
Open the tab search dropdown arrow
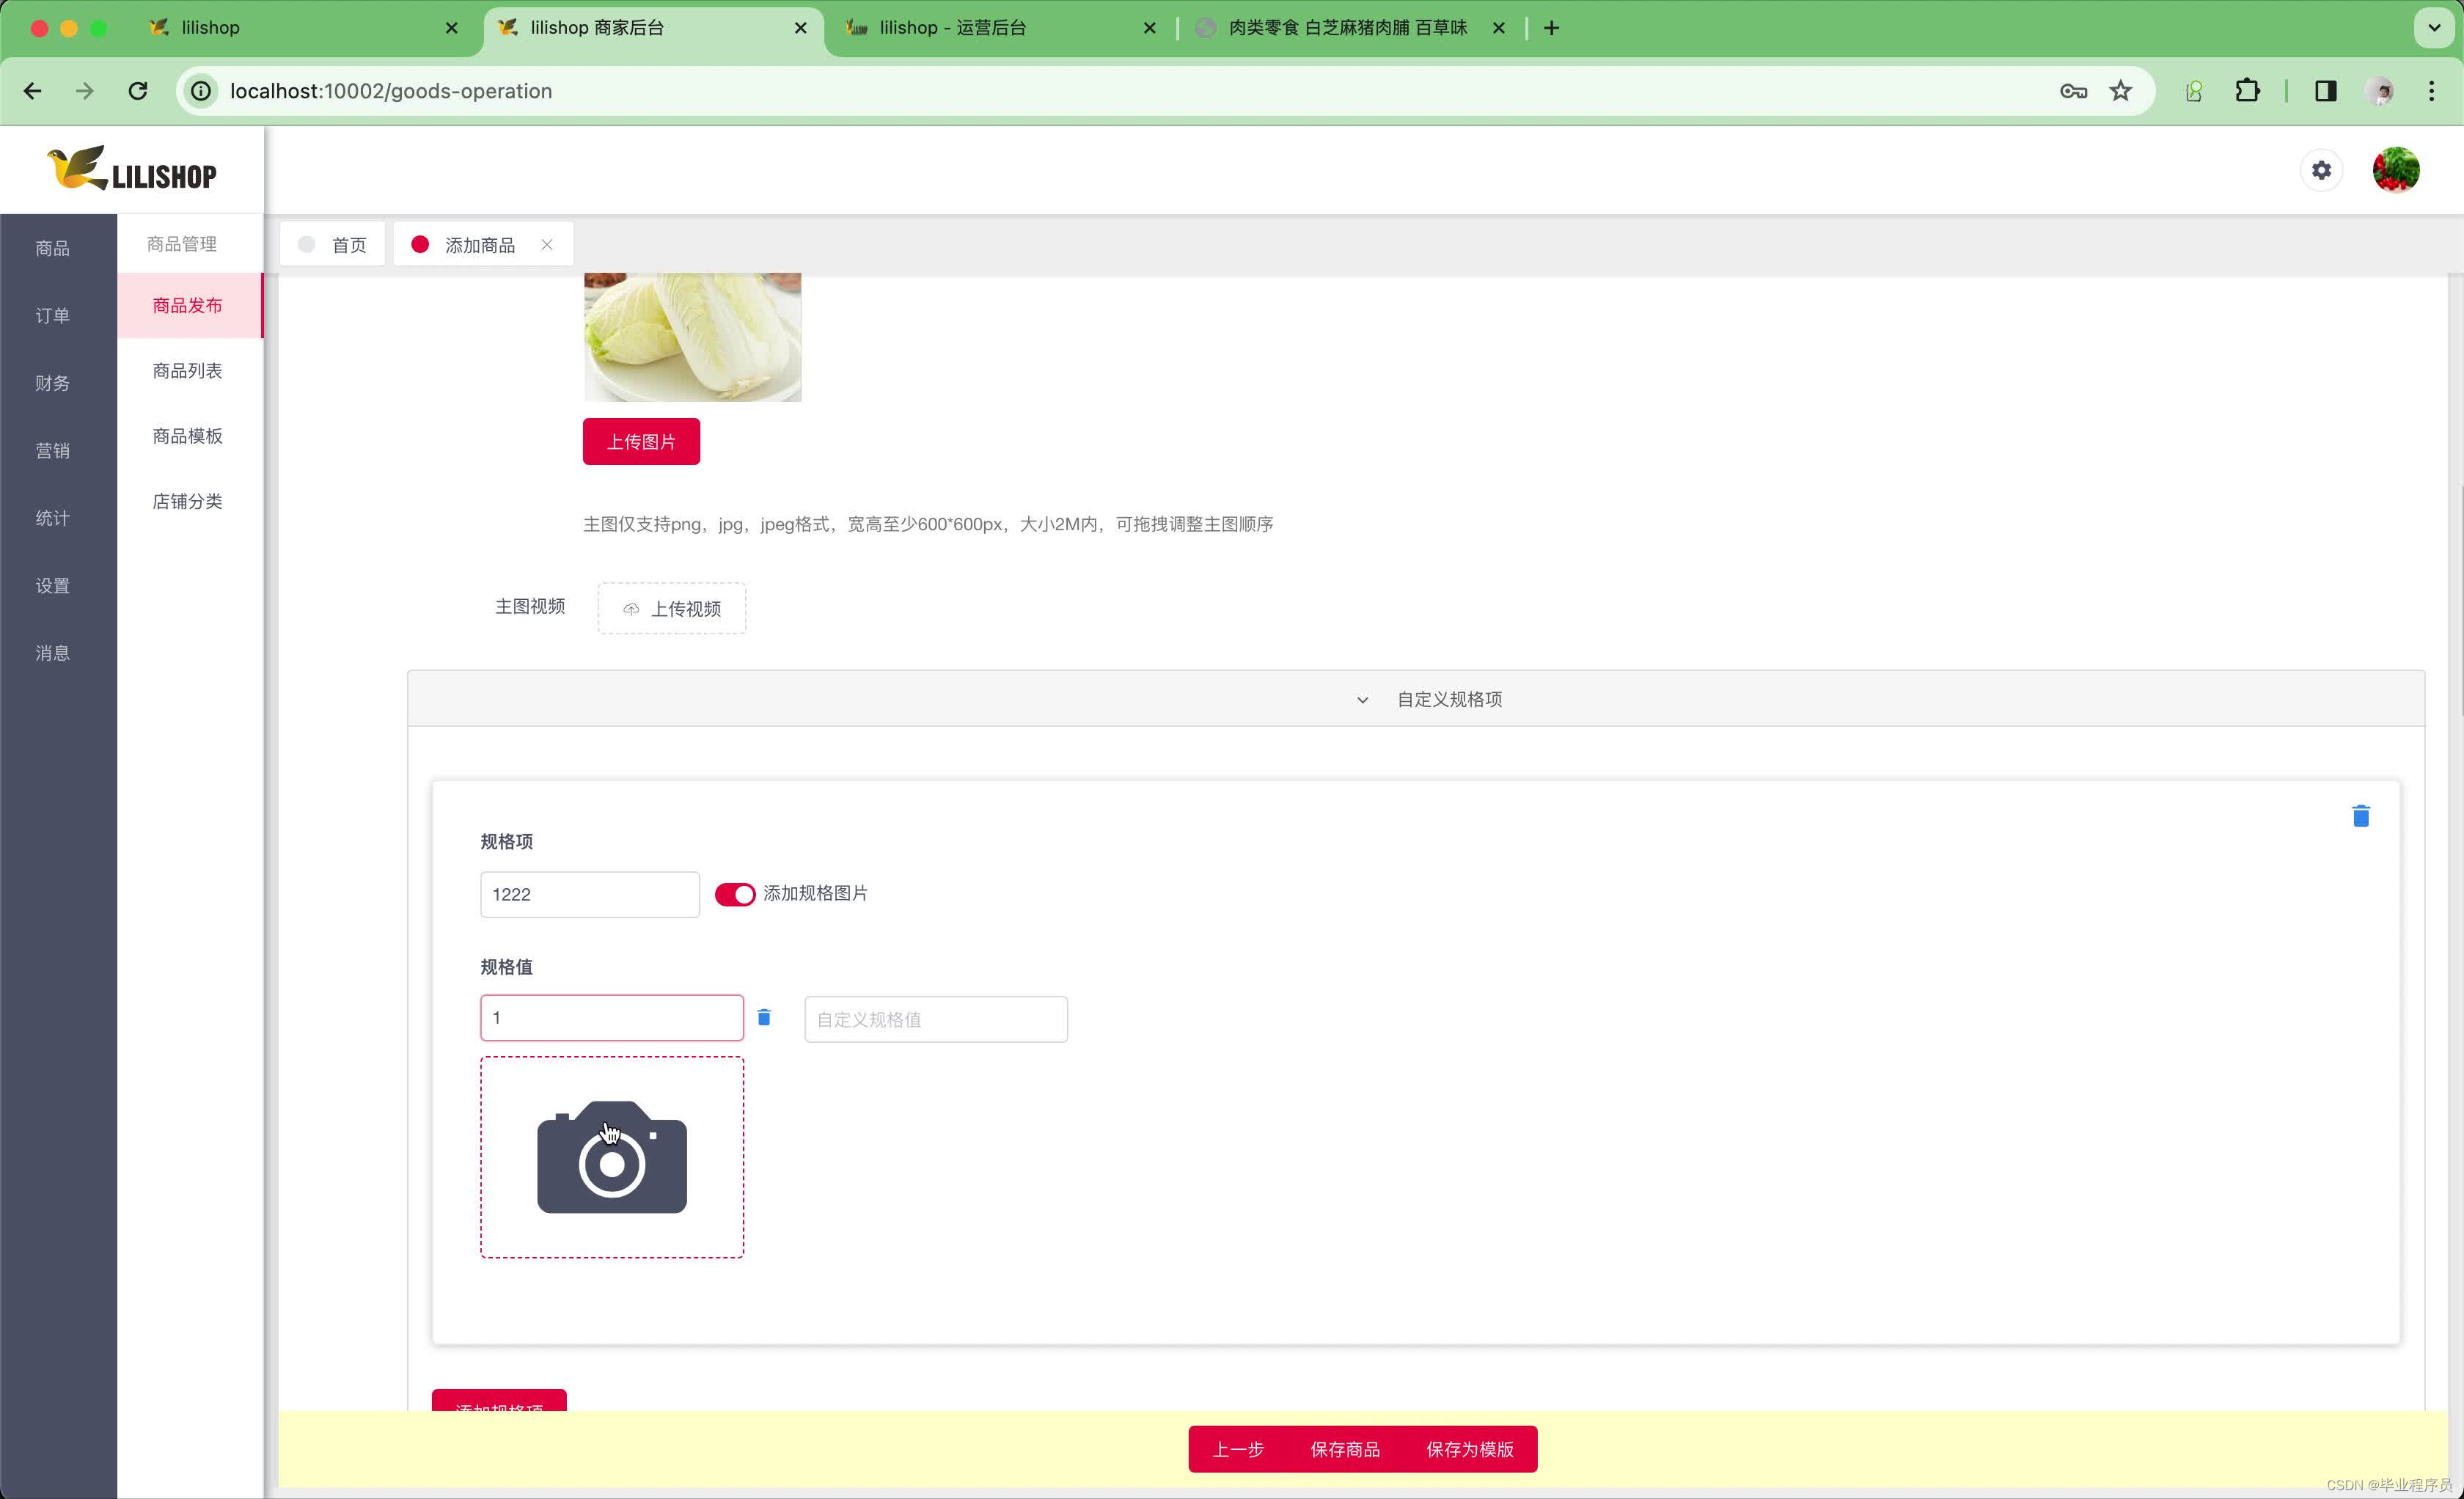pyautogui.click(x=2434, y=28)
